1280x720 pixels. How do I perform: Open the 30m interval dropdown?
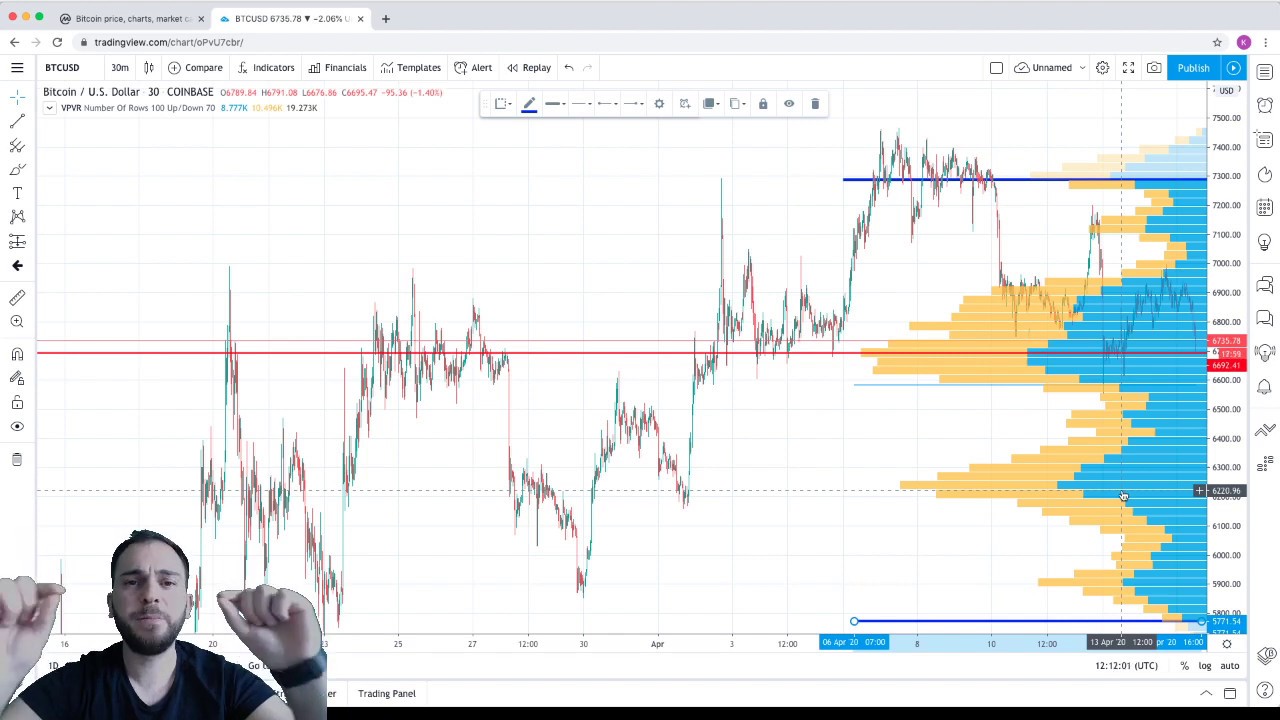click(x=119, y=67)
